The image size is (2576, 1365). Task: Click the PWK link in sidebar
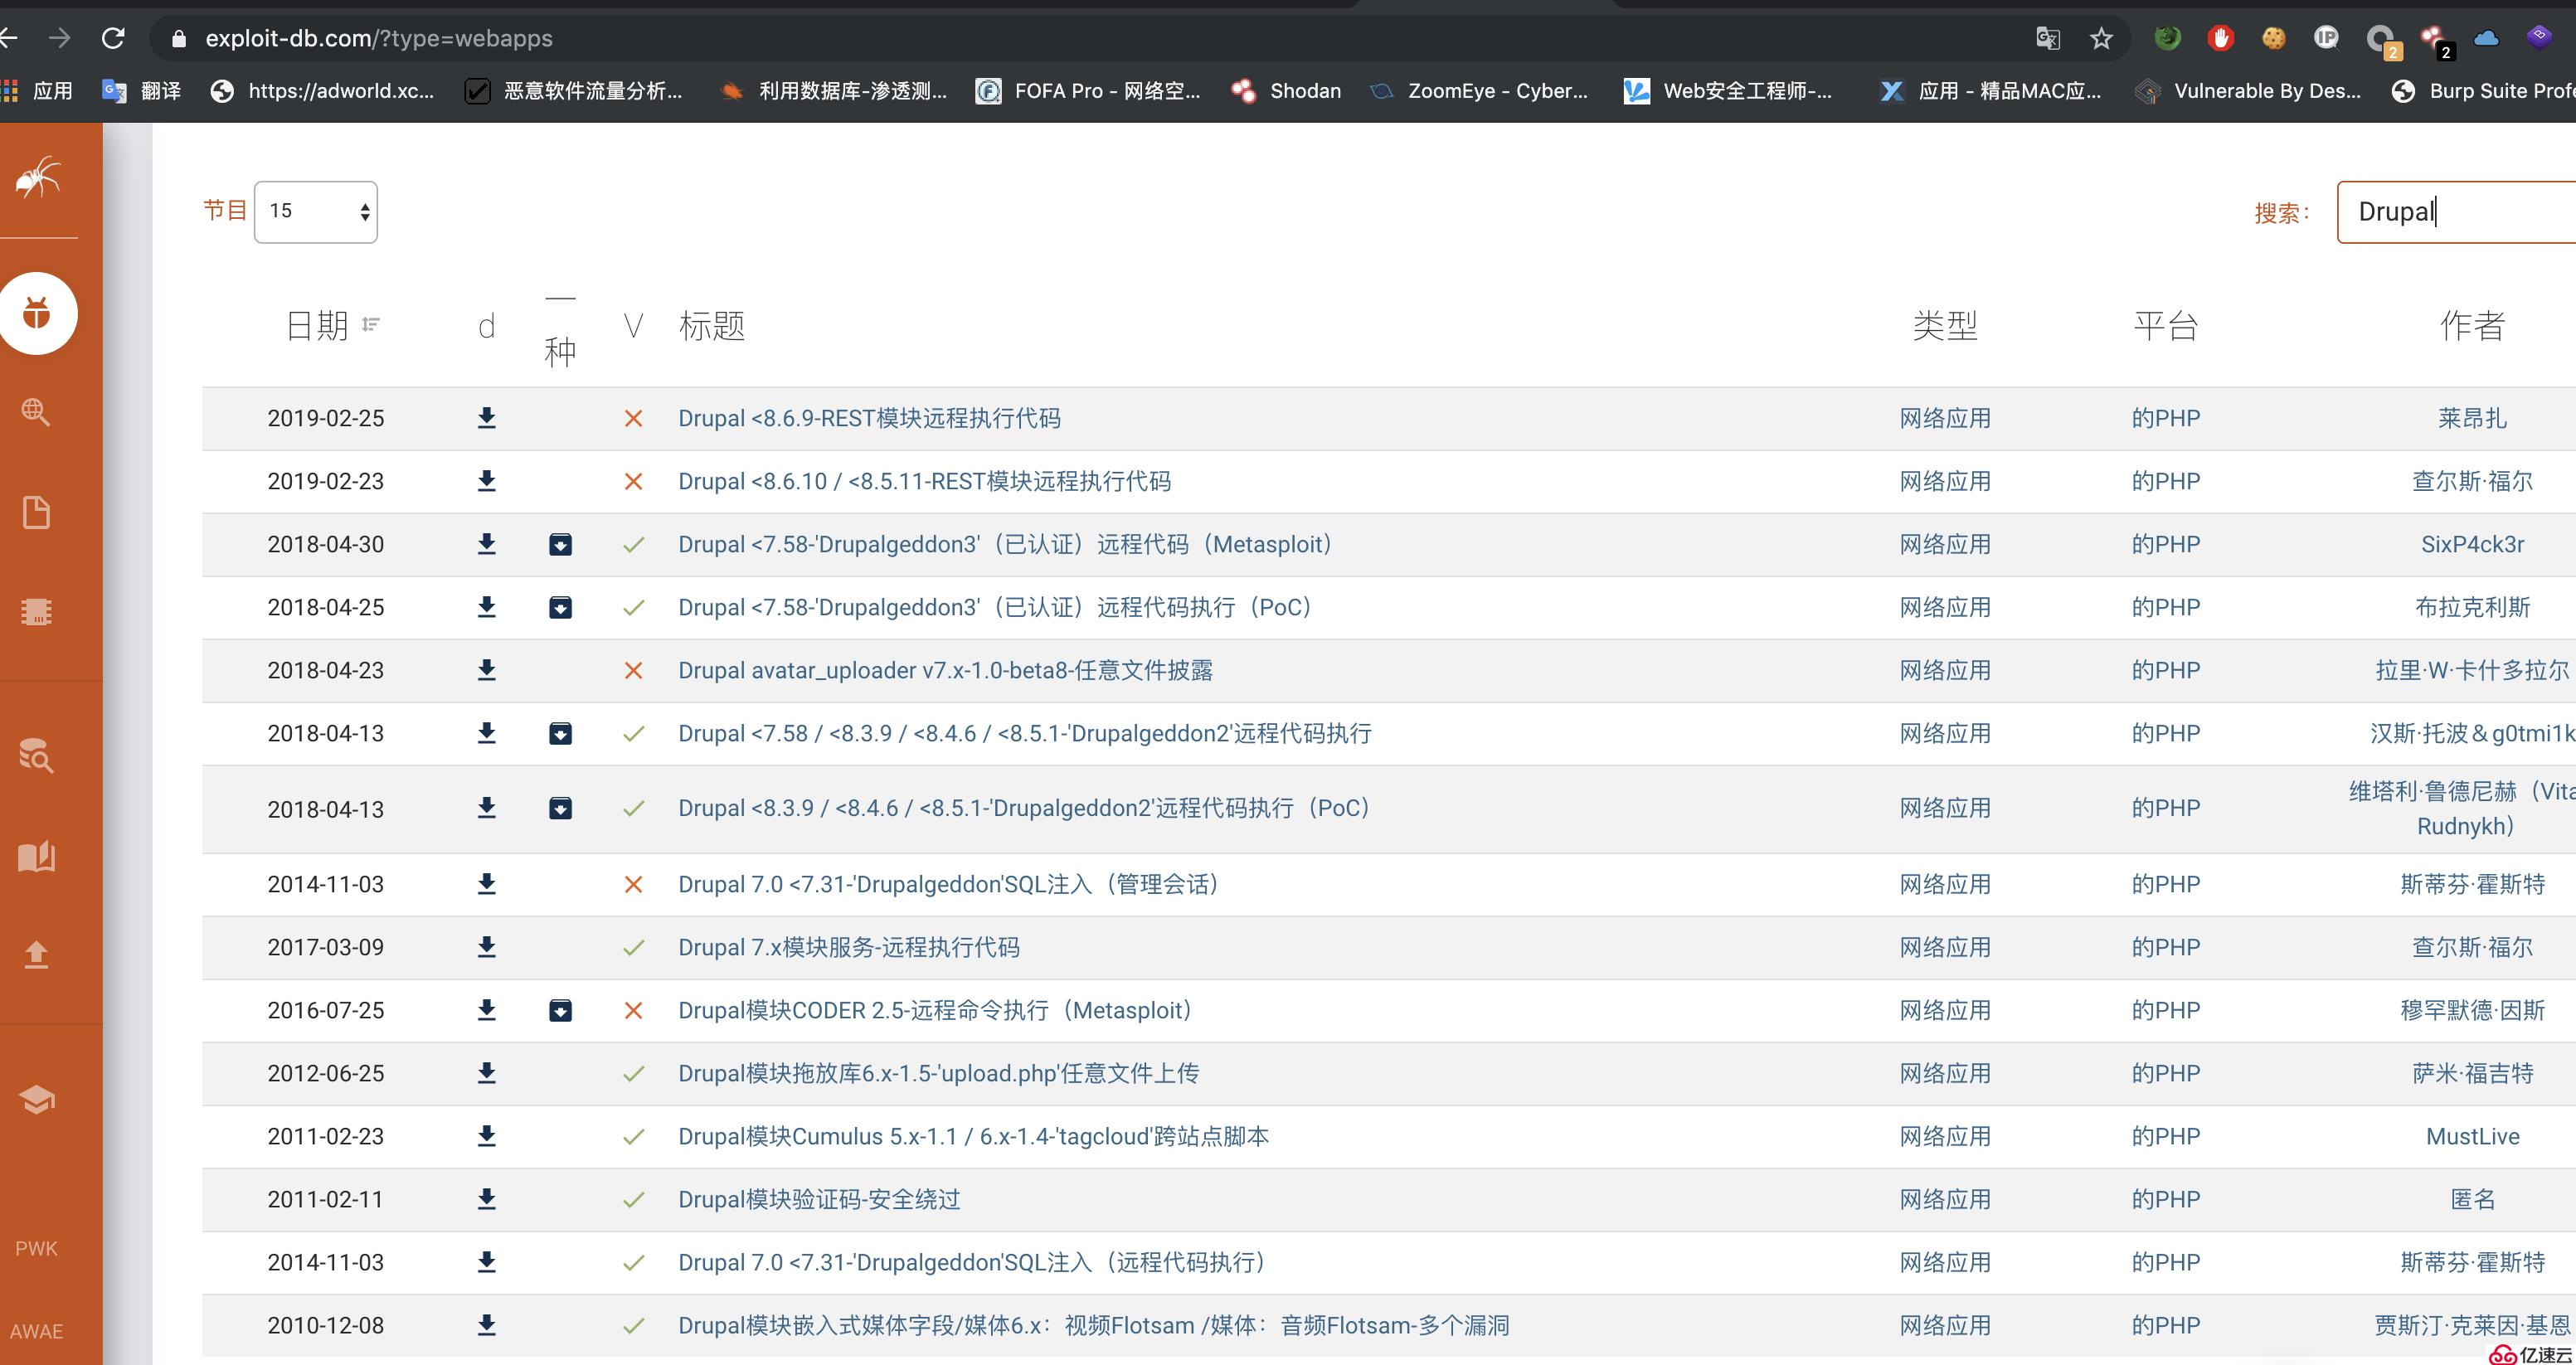pos(36,1248)
